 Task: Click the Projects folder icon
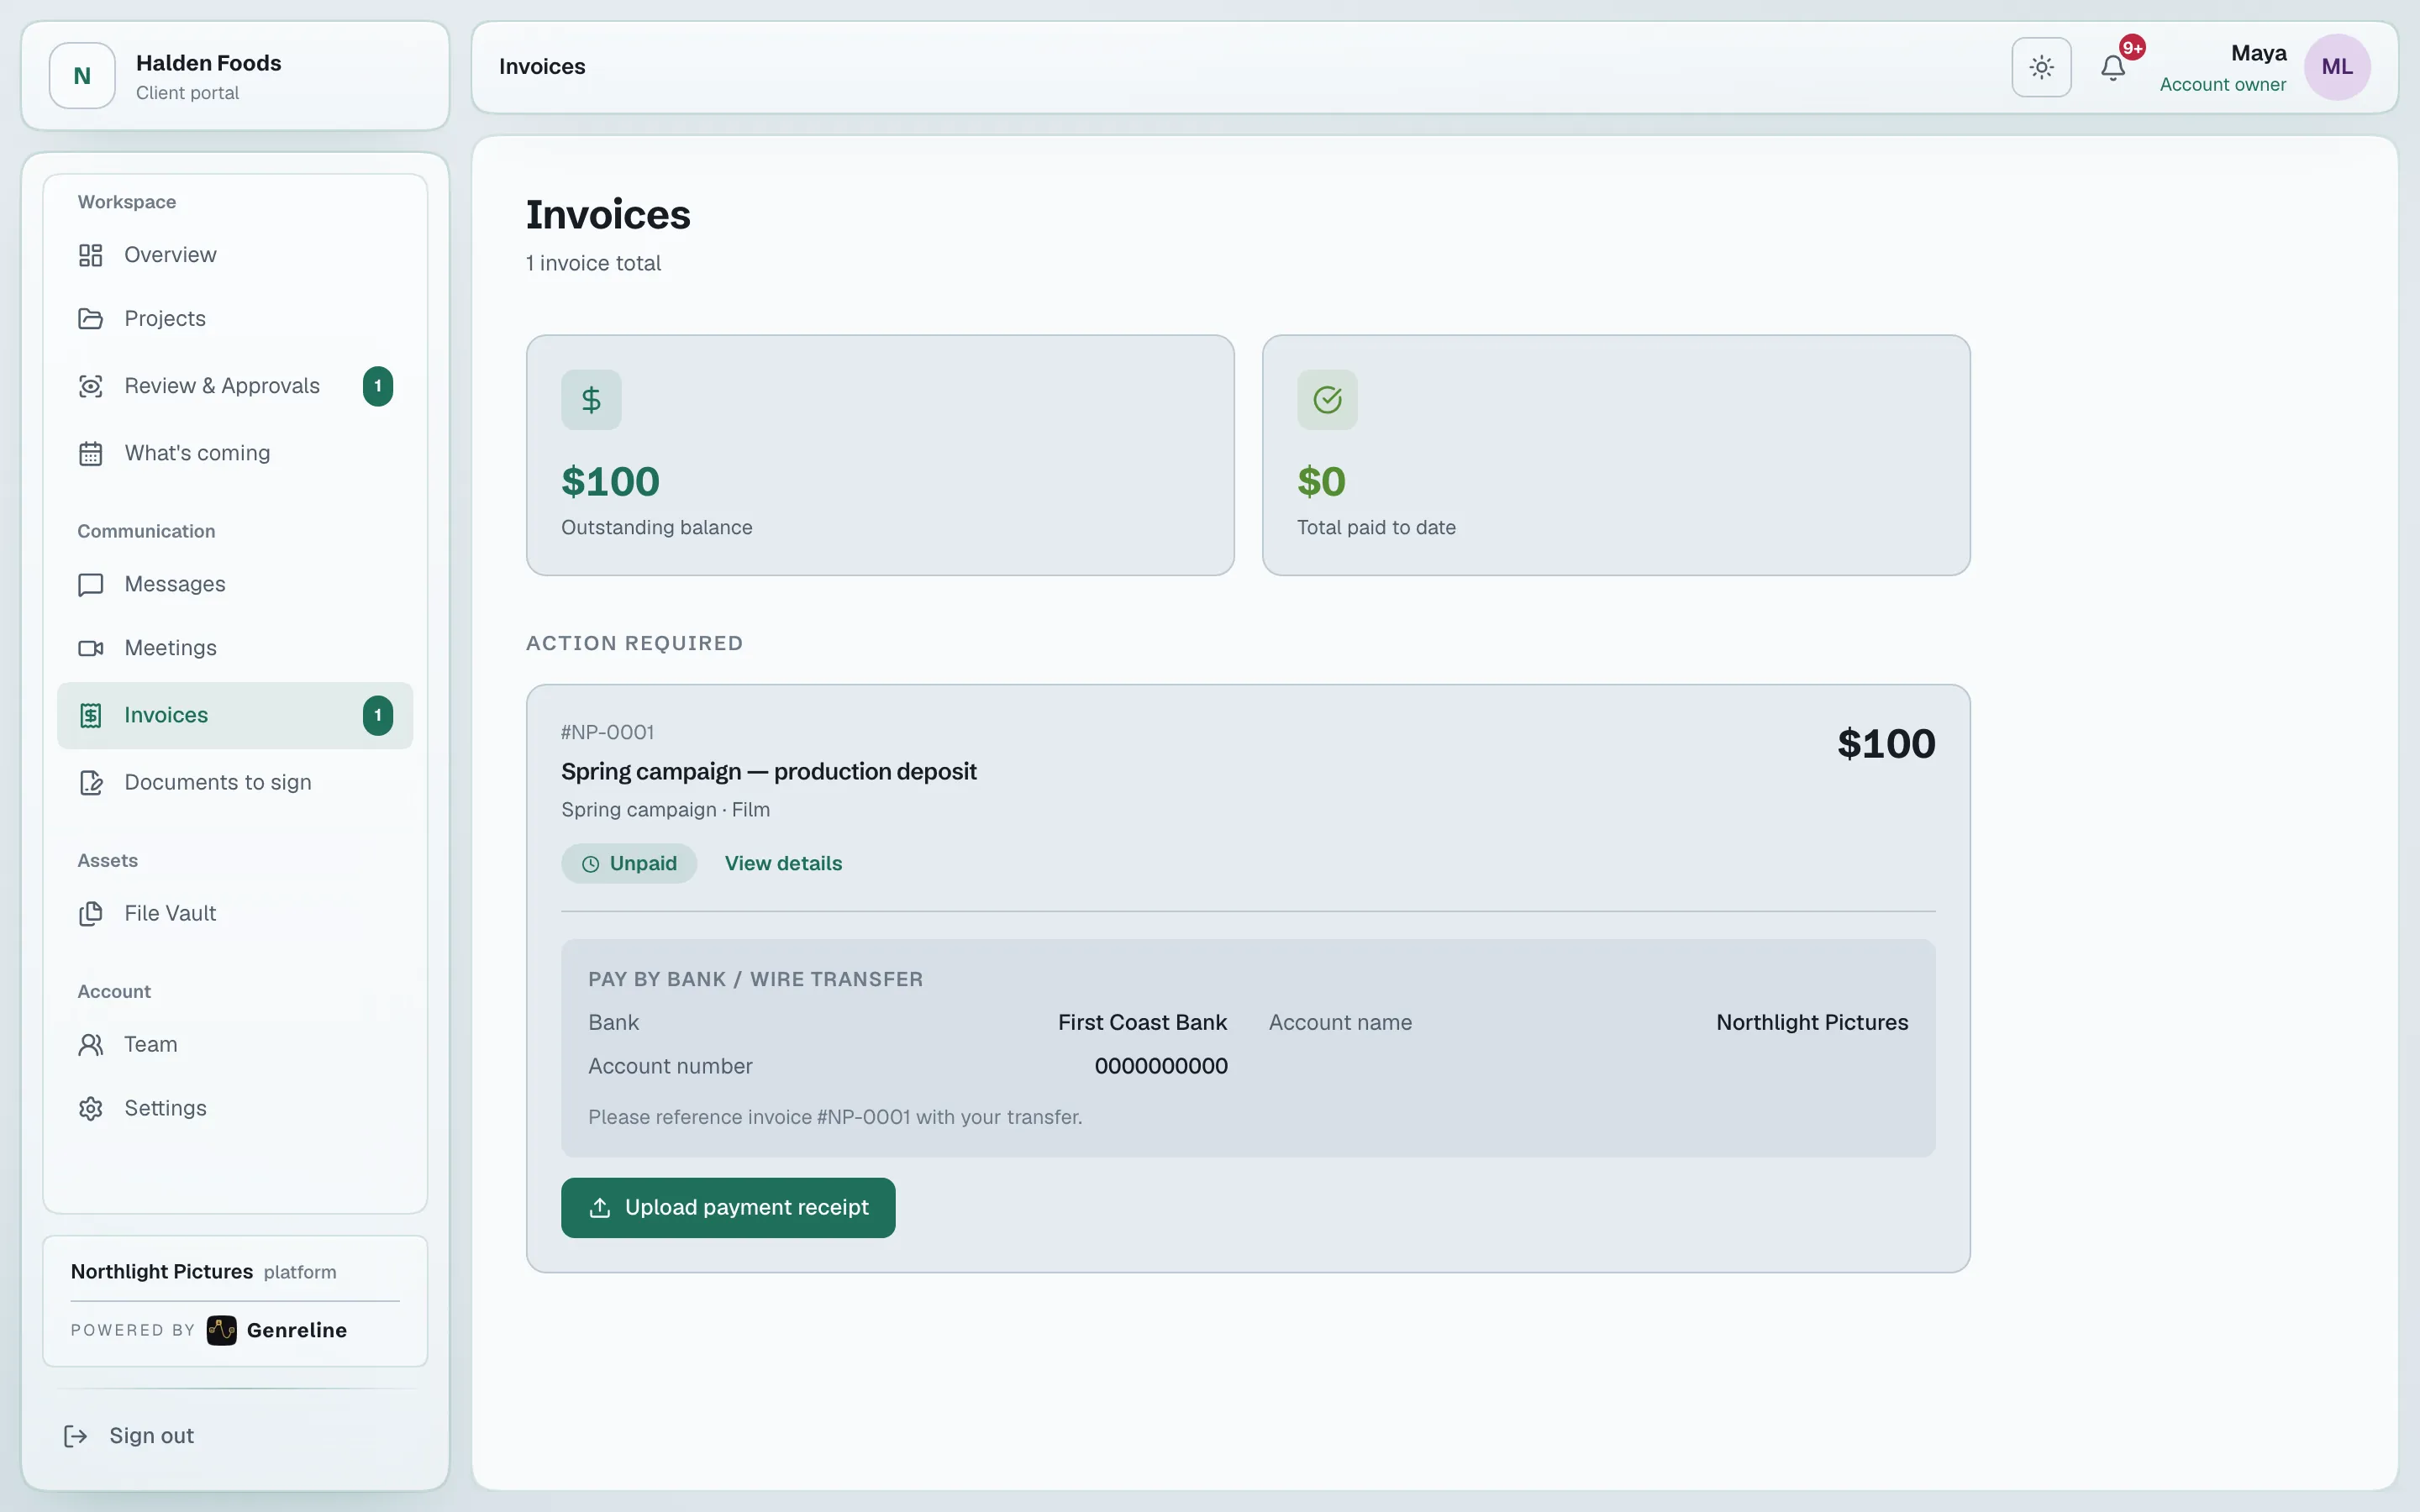(91, 319)
